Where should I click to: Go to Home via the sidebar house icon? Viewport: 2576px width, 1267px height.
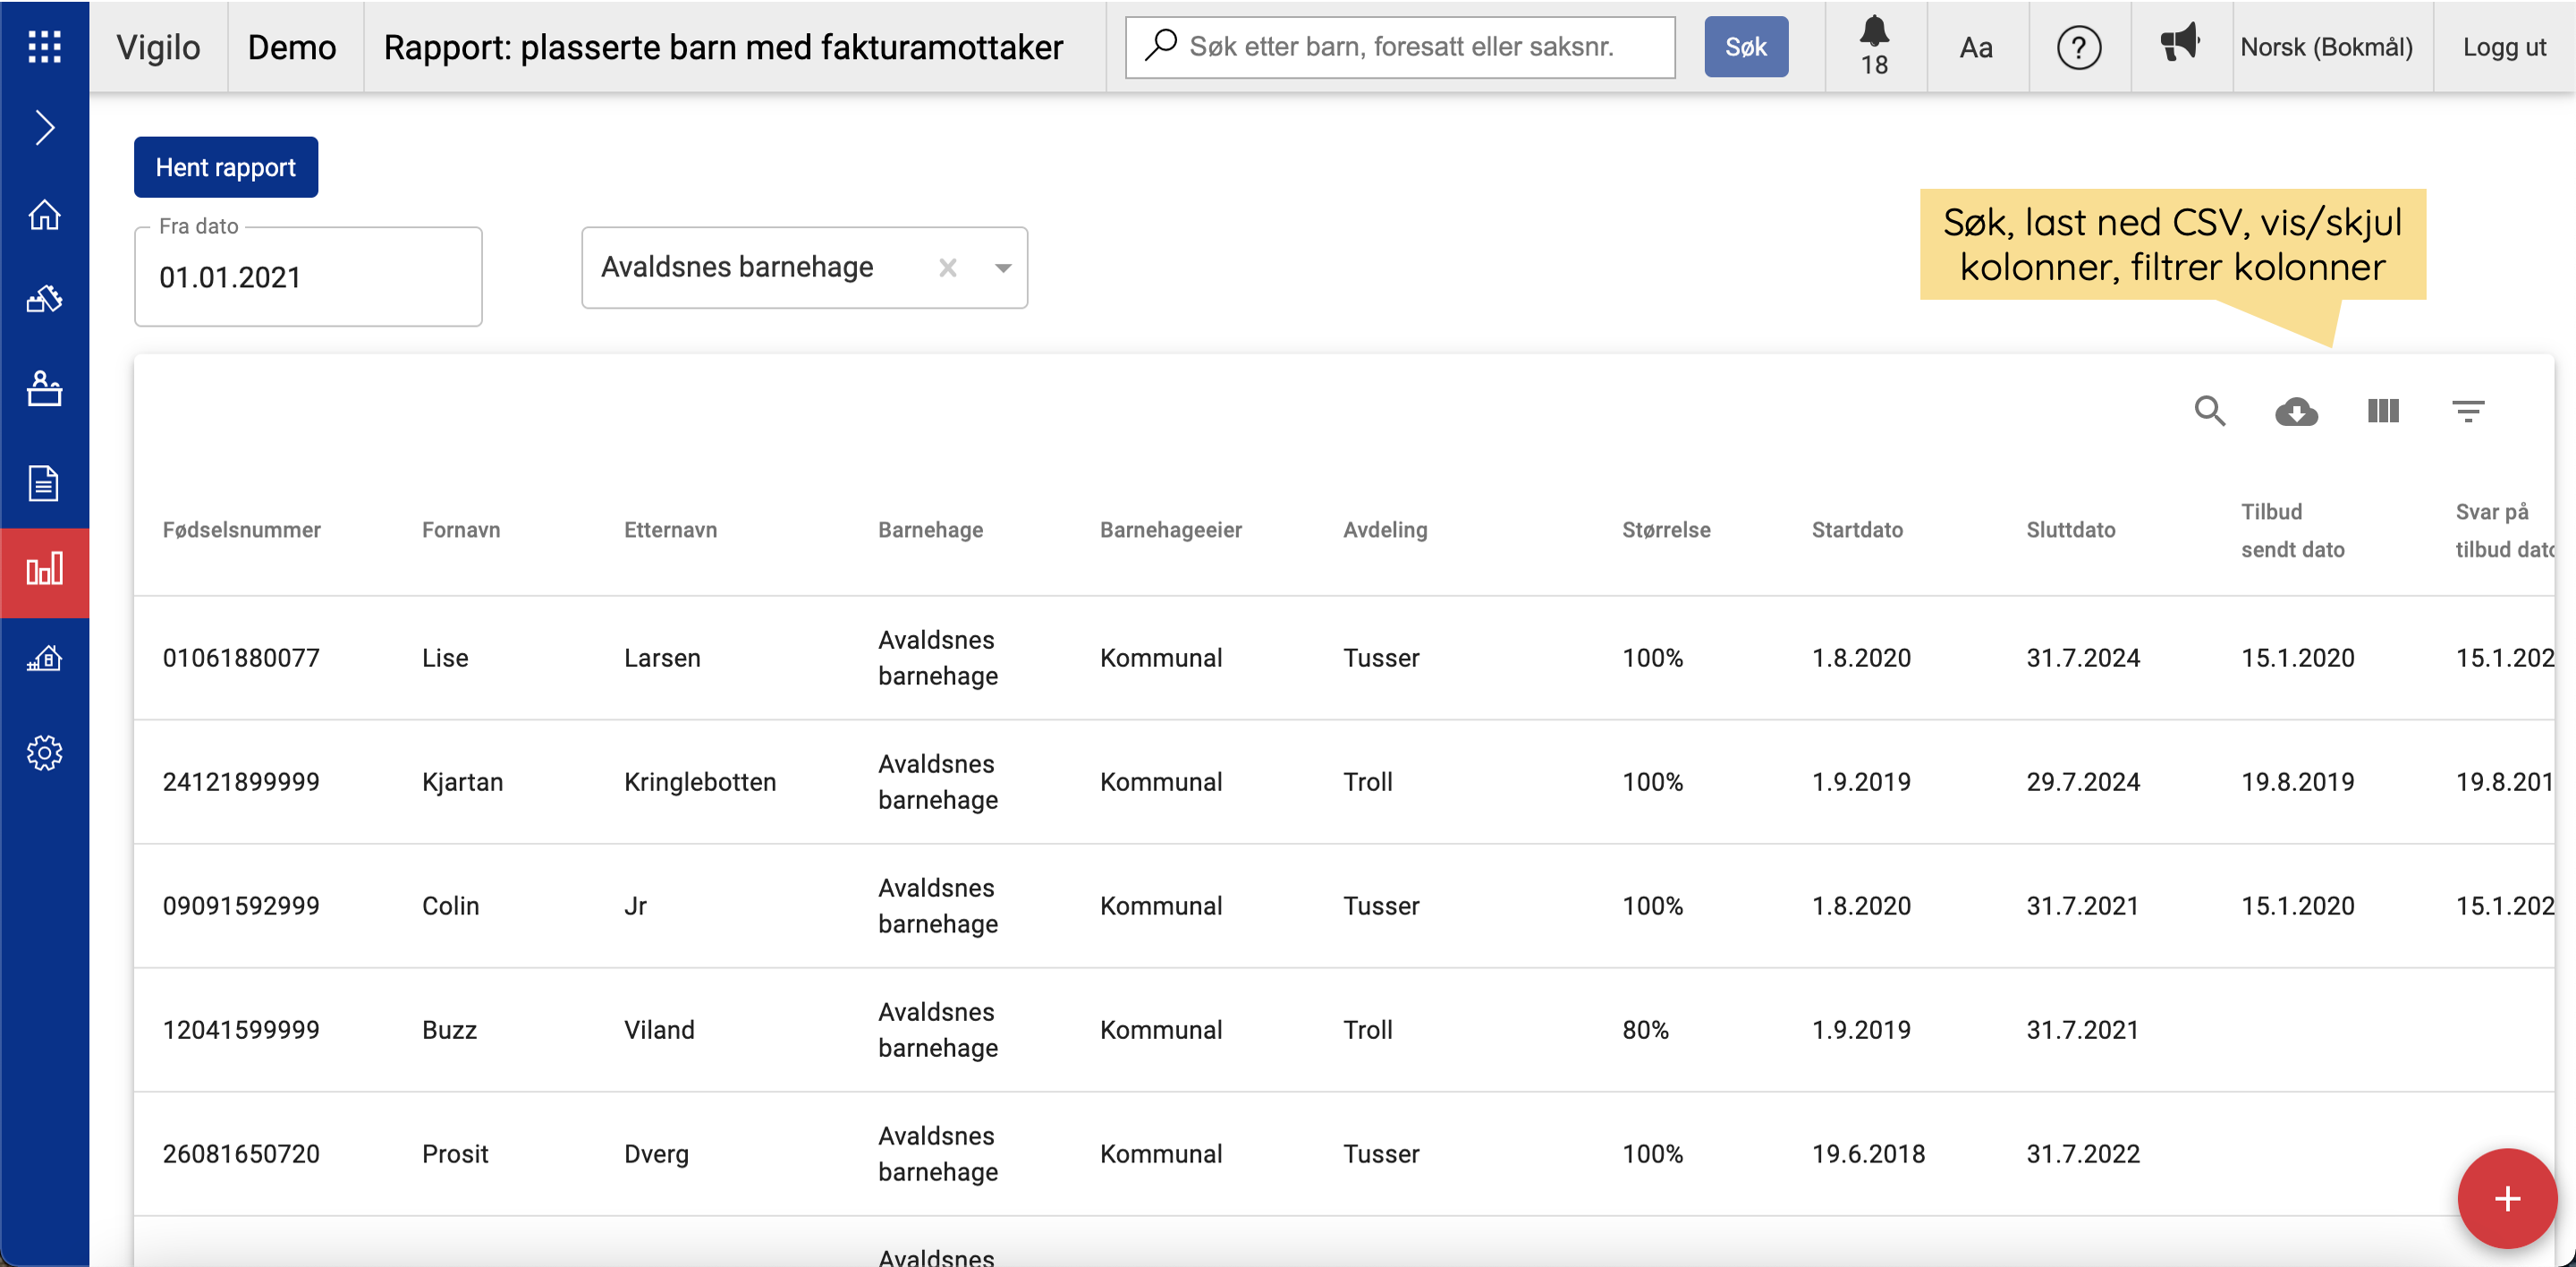44,214
